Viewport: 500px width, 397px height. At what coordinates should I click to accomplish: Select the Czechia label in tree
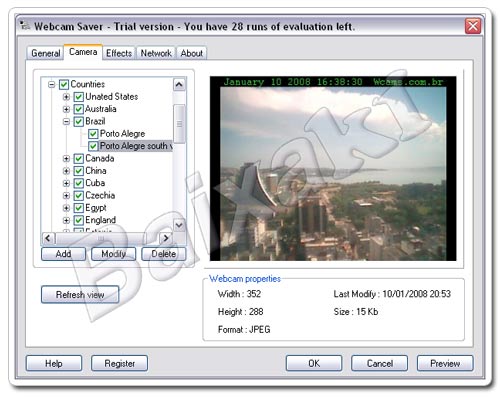100,195
